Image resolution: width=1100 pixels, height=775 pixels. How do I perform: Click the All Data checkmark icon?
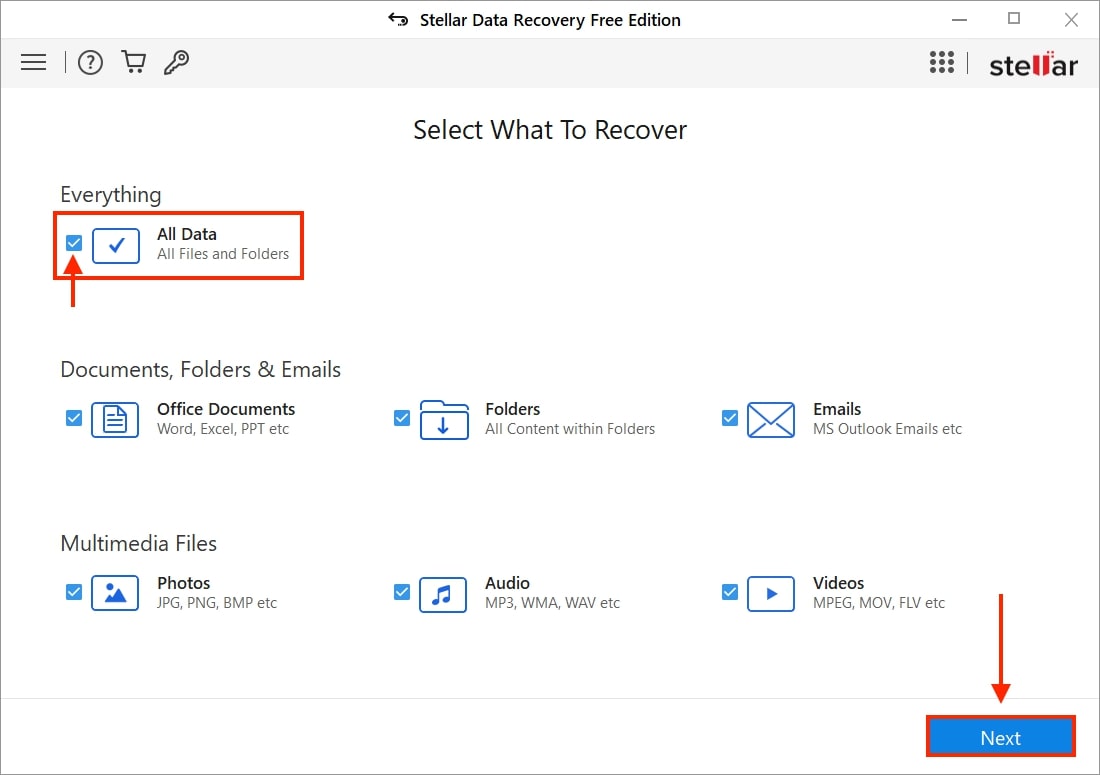tap(116, 246)
